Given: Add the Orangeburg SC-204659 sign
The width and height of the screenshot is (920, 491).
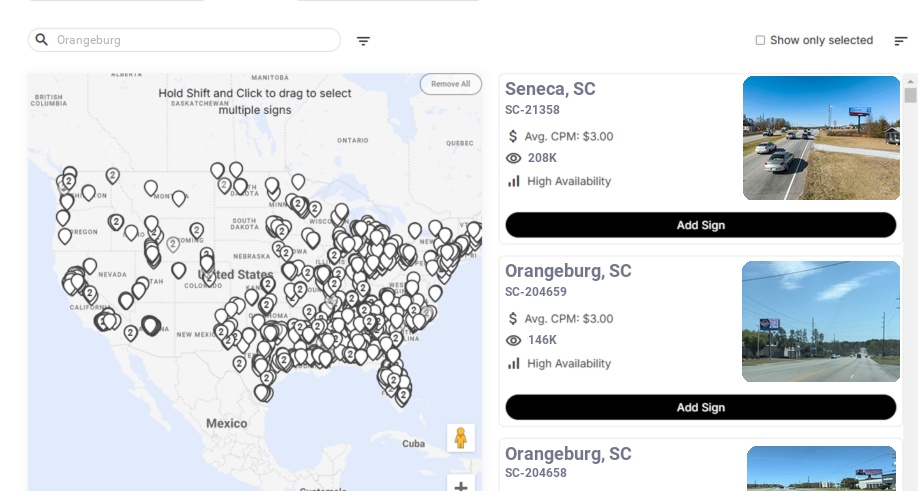Looking at the screenshot, I should tap(700, 407).
